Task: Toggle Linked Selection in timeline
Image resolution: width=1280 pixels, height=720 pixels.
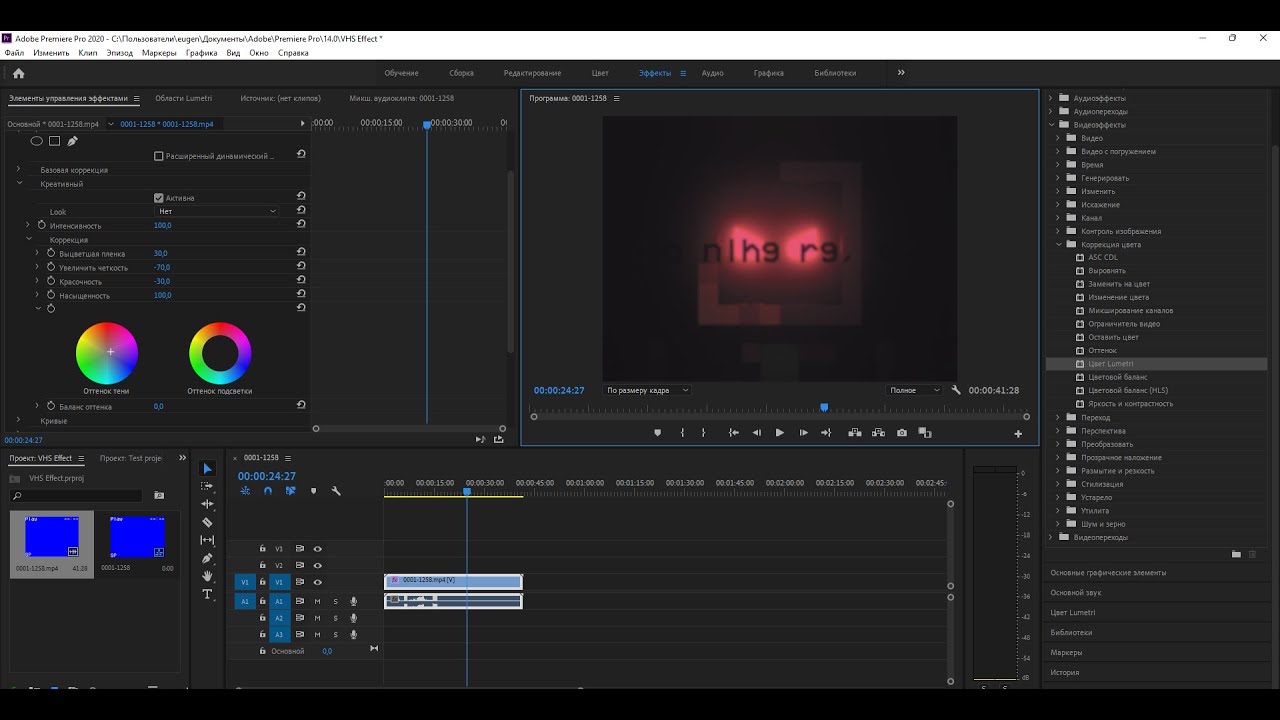Action: [x=290, y=491]
